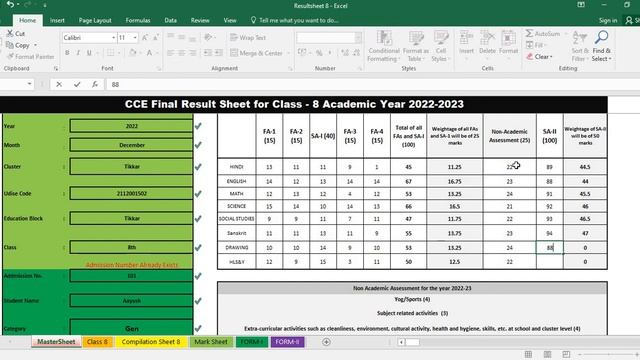The image size is (640, 360).
Task: Open the FORM-I sheet tab
Action: [251, 342]
